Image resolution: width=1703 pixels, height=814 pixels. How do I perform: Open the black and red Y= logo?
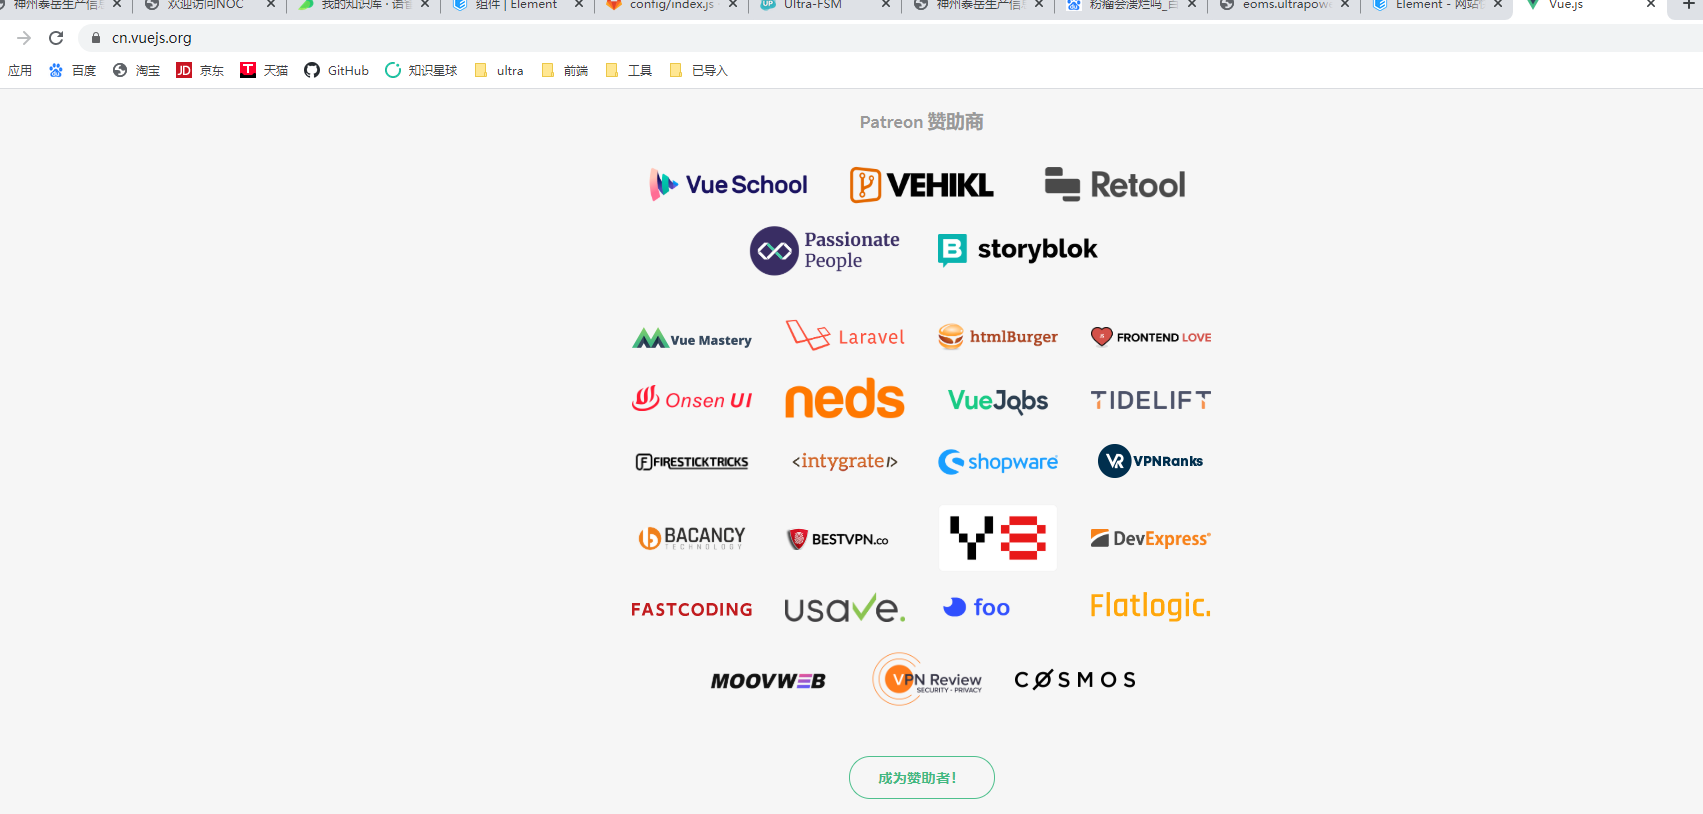(x=998, y=538)
